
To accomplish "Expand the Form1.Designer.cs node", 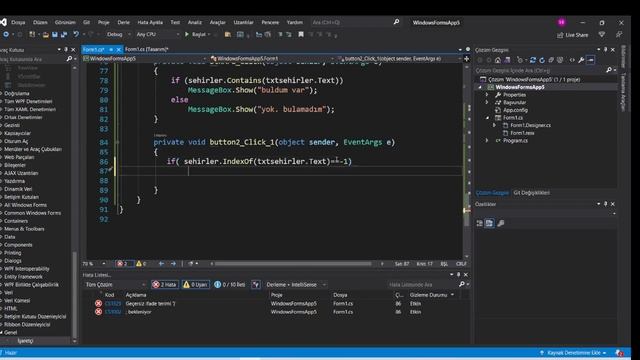I will coord(494,125).
